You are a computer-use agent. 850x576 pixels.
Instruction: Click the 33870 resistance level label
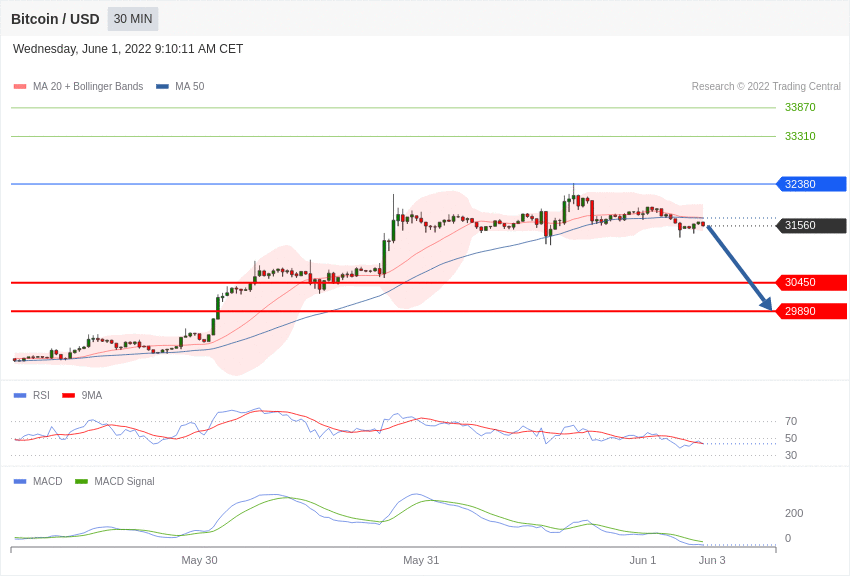pyautogui.click(x=800, y=107)
